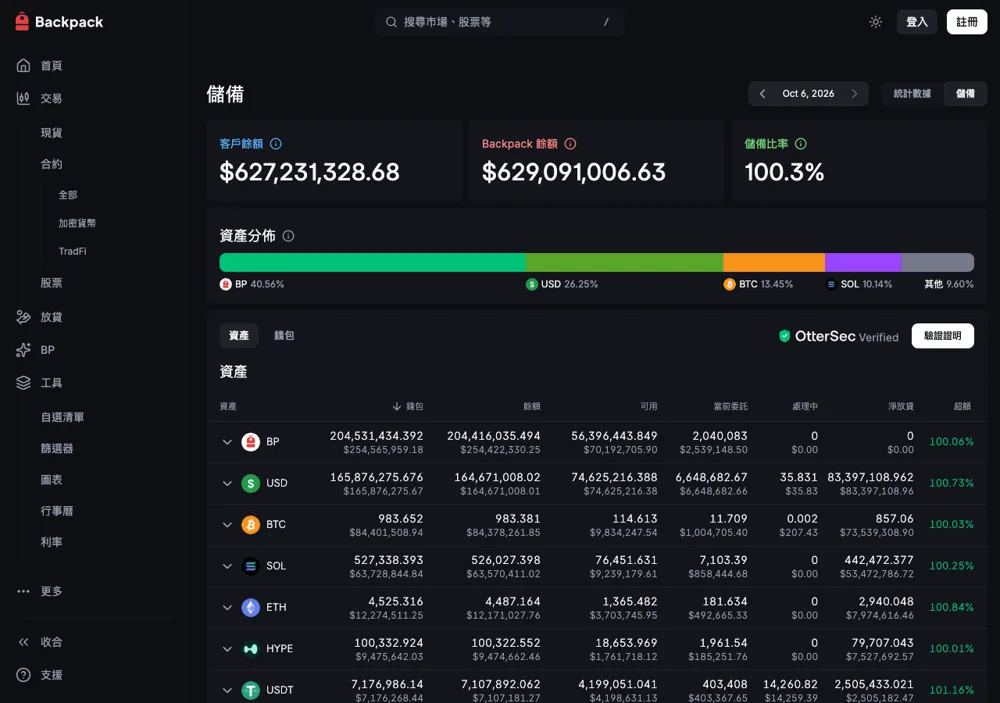Go to next date after Oct 6, 2026
1000x703 pixels.
click(855, 94)
